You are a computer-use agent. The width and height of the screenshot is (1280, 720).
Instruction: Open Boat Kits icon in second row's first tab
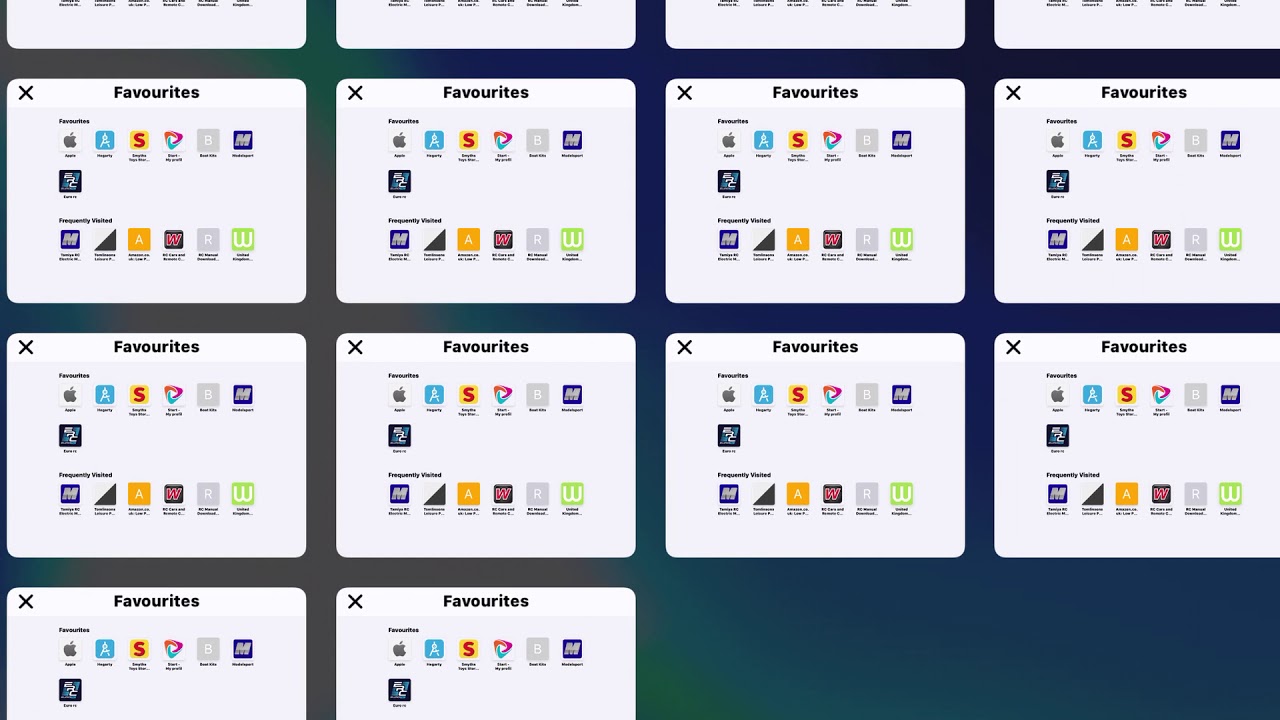pos(208,140)
